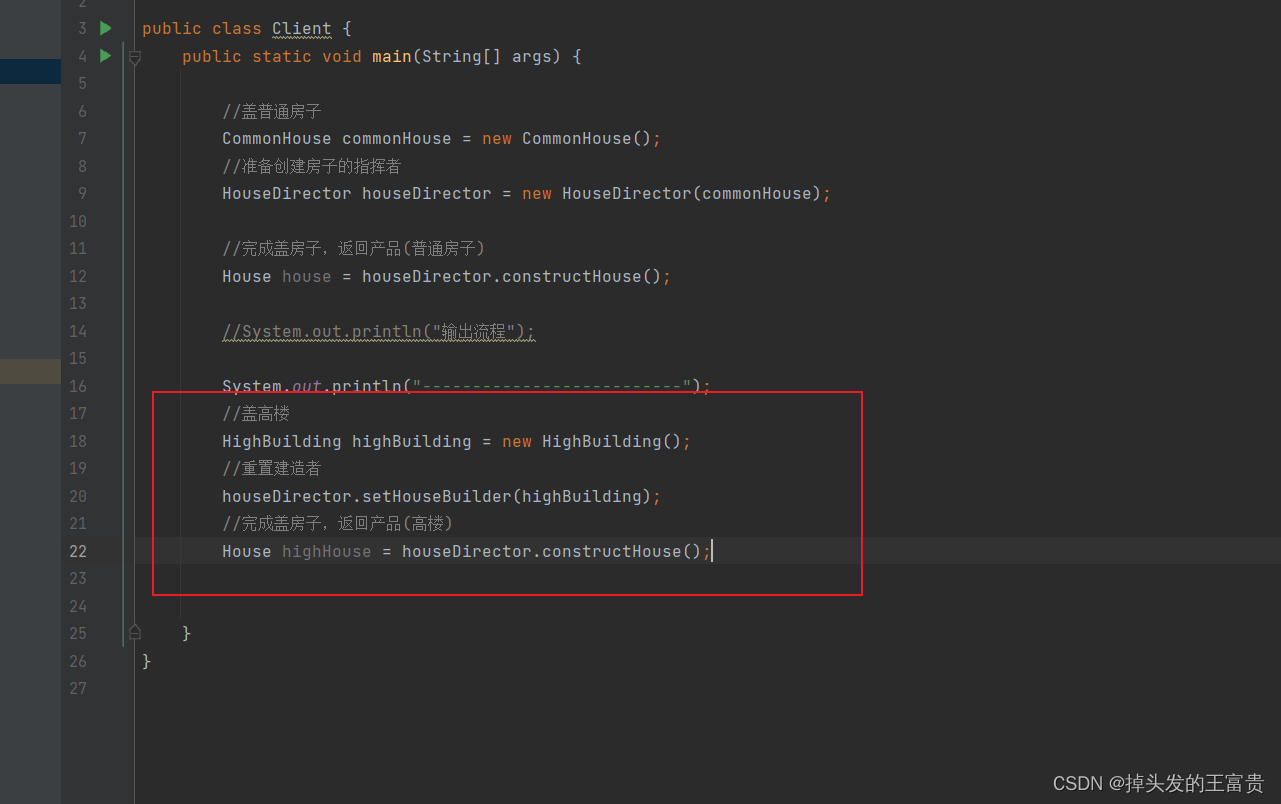This screenshot has height=804, width=1281.
Task: Click the highBuilding variable declaration on line 18
Action: pyautogui.click(x=411, y=442)
